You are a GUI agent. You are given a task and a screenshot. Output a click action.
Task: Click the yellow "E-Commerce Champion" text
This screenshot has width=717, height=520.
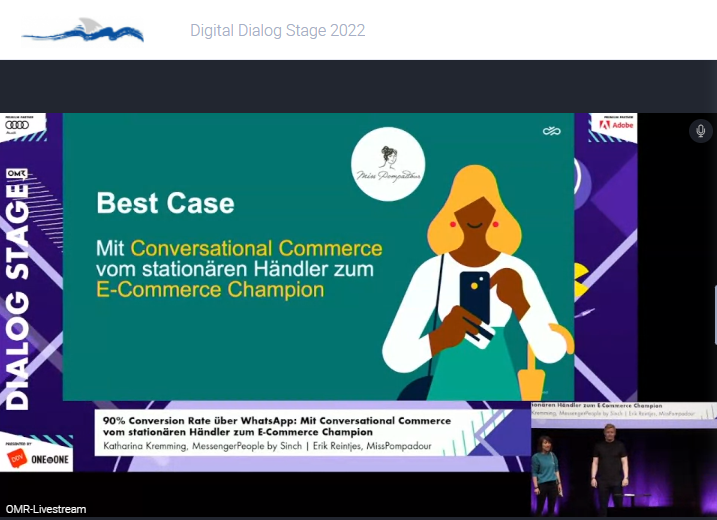click(x=210, y=289)
